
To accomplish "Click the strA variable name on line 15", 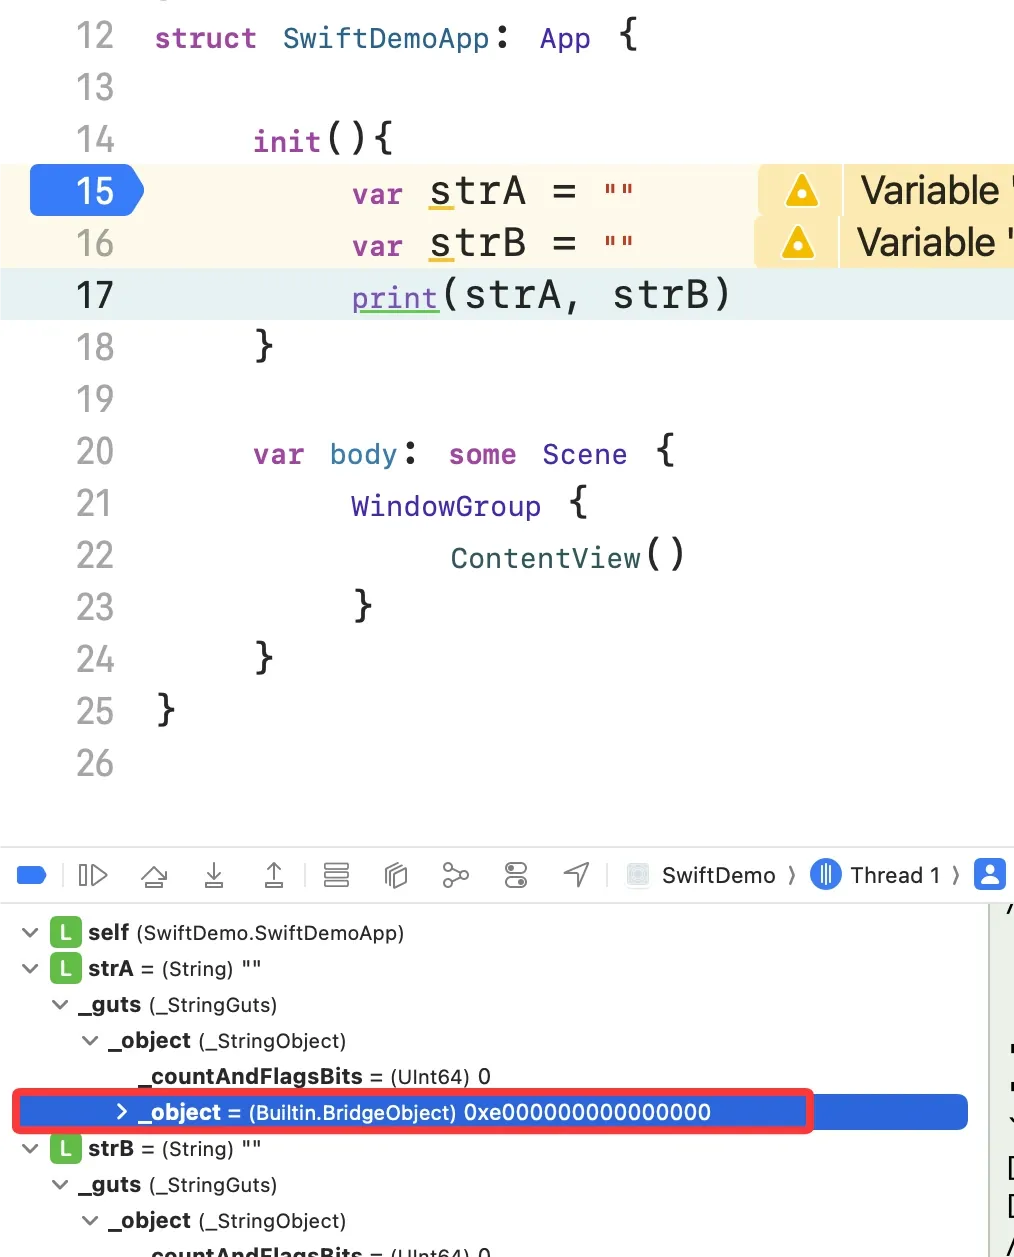I will 477,191.
